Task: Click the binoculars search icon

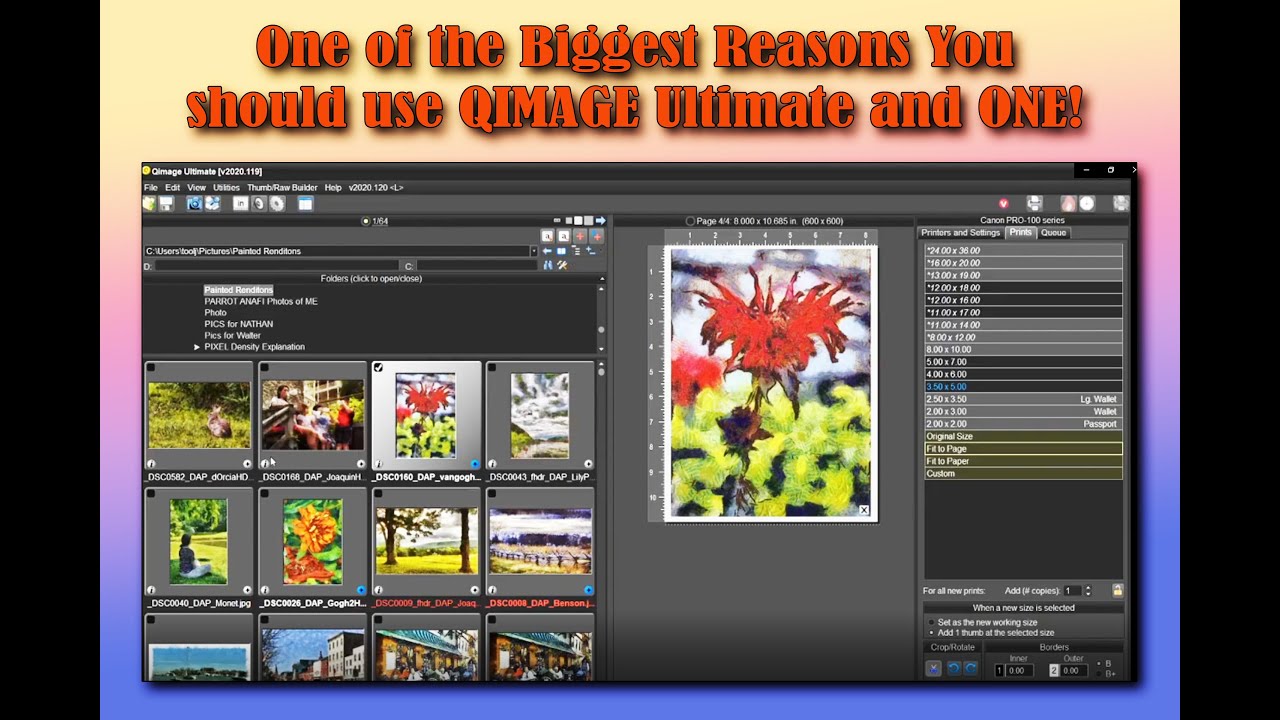Action: [548, 265]
